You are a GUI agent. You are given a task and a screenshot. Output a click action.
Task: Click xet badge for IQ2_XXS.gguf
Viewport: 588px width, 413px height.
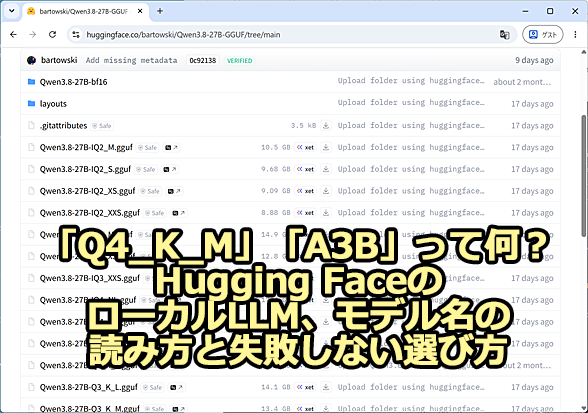click(x=305, y=213)
